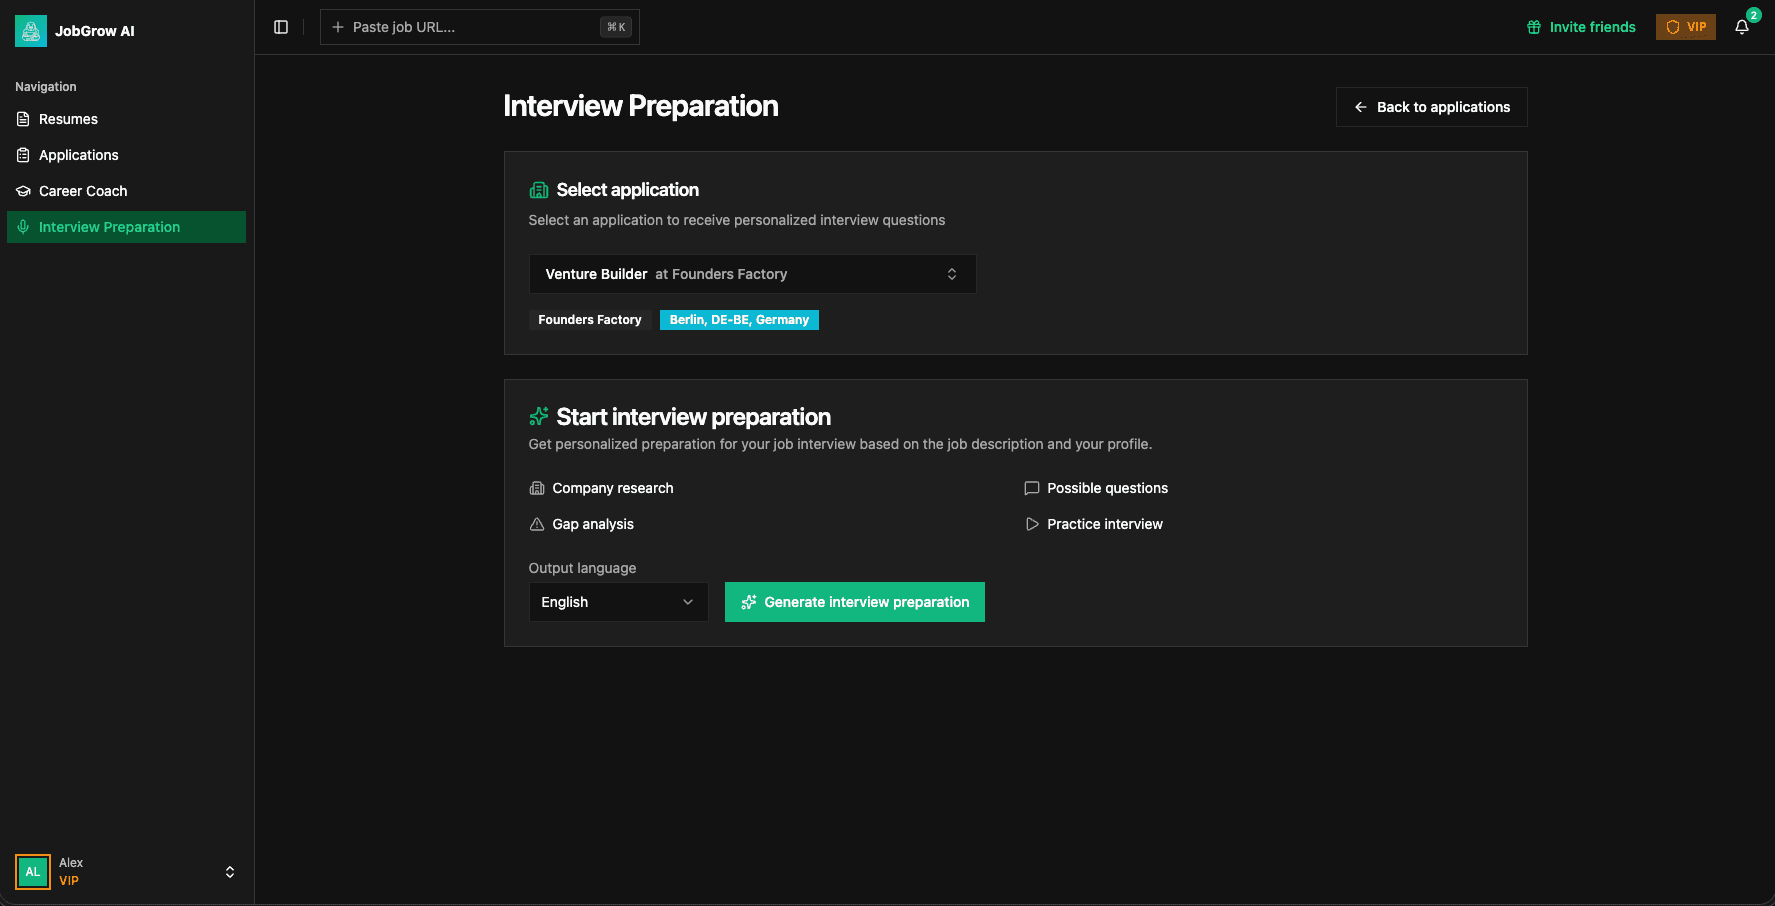1775x906 pixels.
Task: Open the notifications bell with badge
Action: (1741, 27)
